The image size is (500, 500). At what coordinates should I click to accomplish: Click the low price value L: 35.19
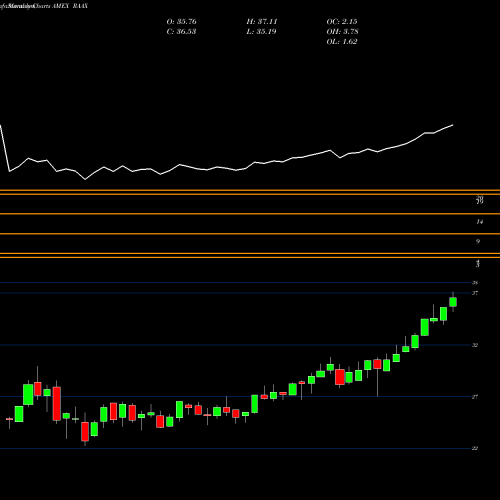pos(261,32)
